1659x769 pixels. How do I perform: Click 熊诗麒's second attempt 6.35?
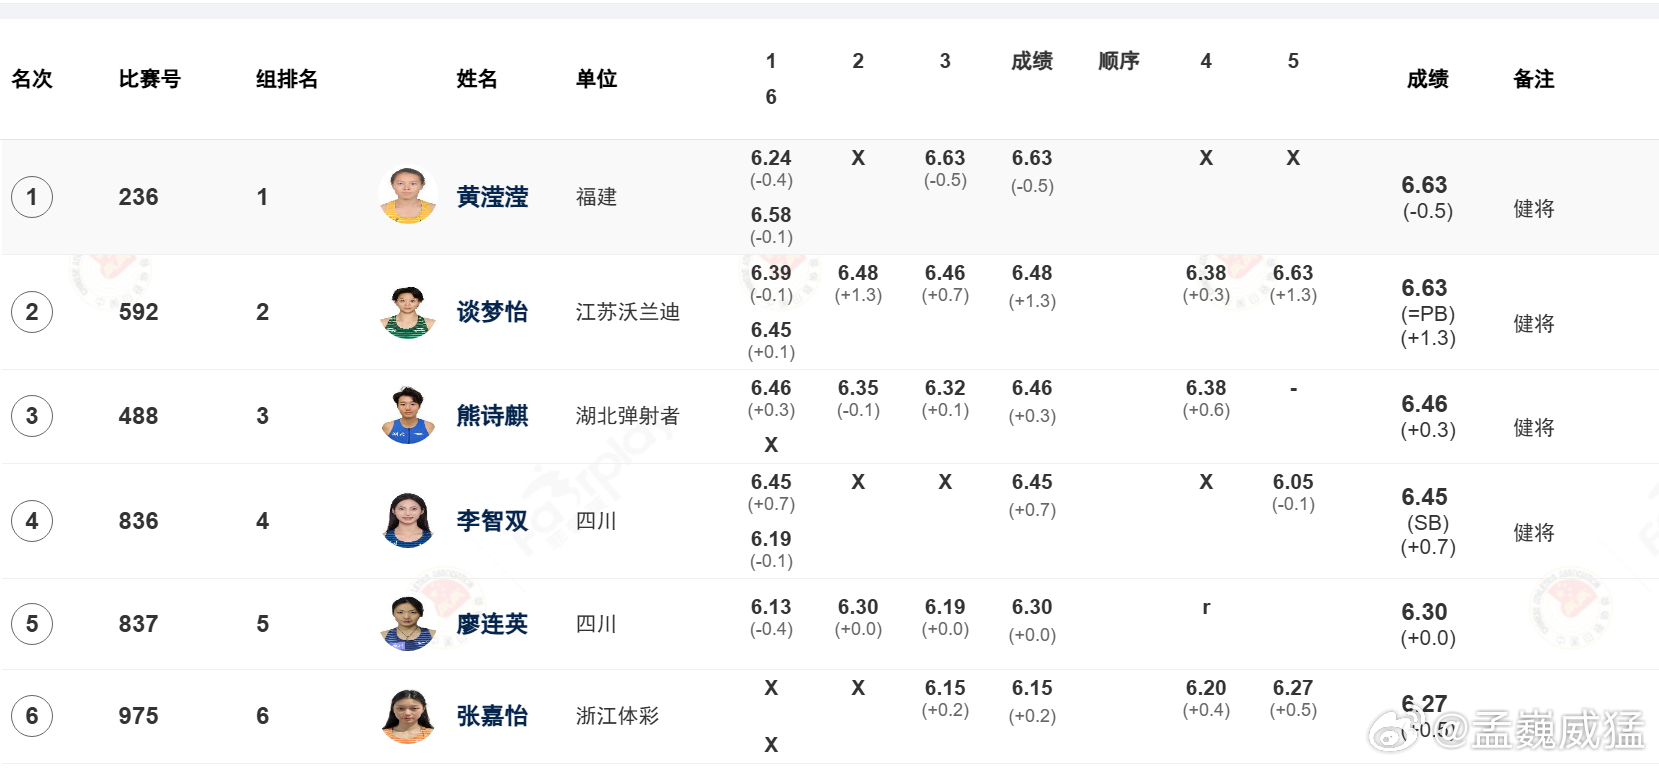click(x=858, y=388)
